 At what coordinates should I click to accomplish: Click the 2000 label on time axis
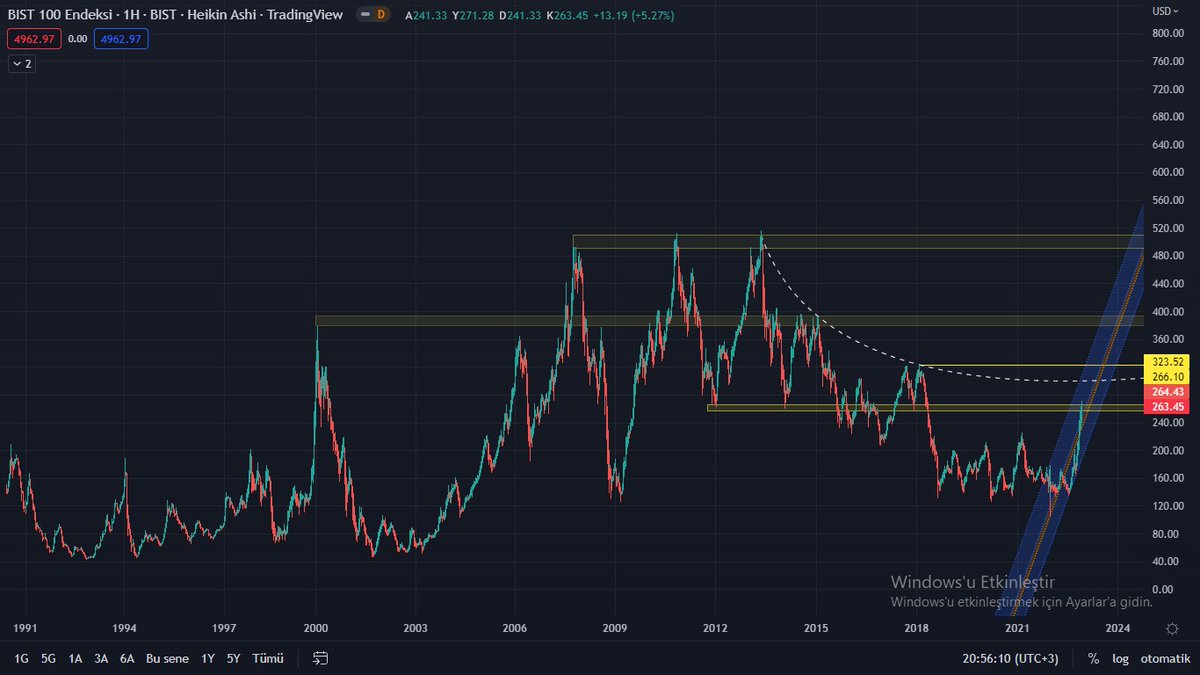click(x=316, y=628)
